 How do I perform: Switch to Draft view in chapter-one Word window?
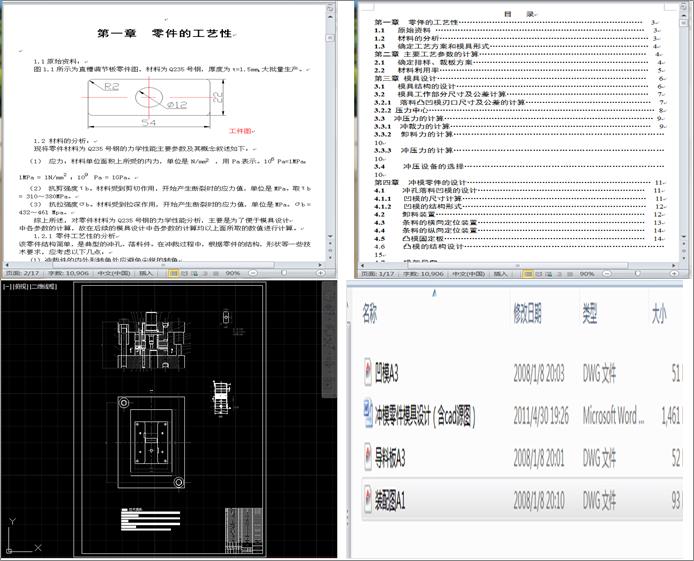(215, 273)
